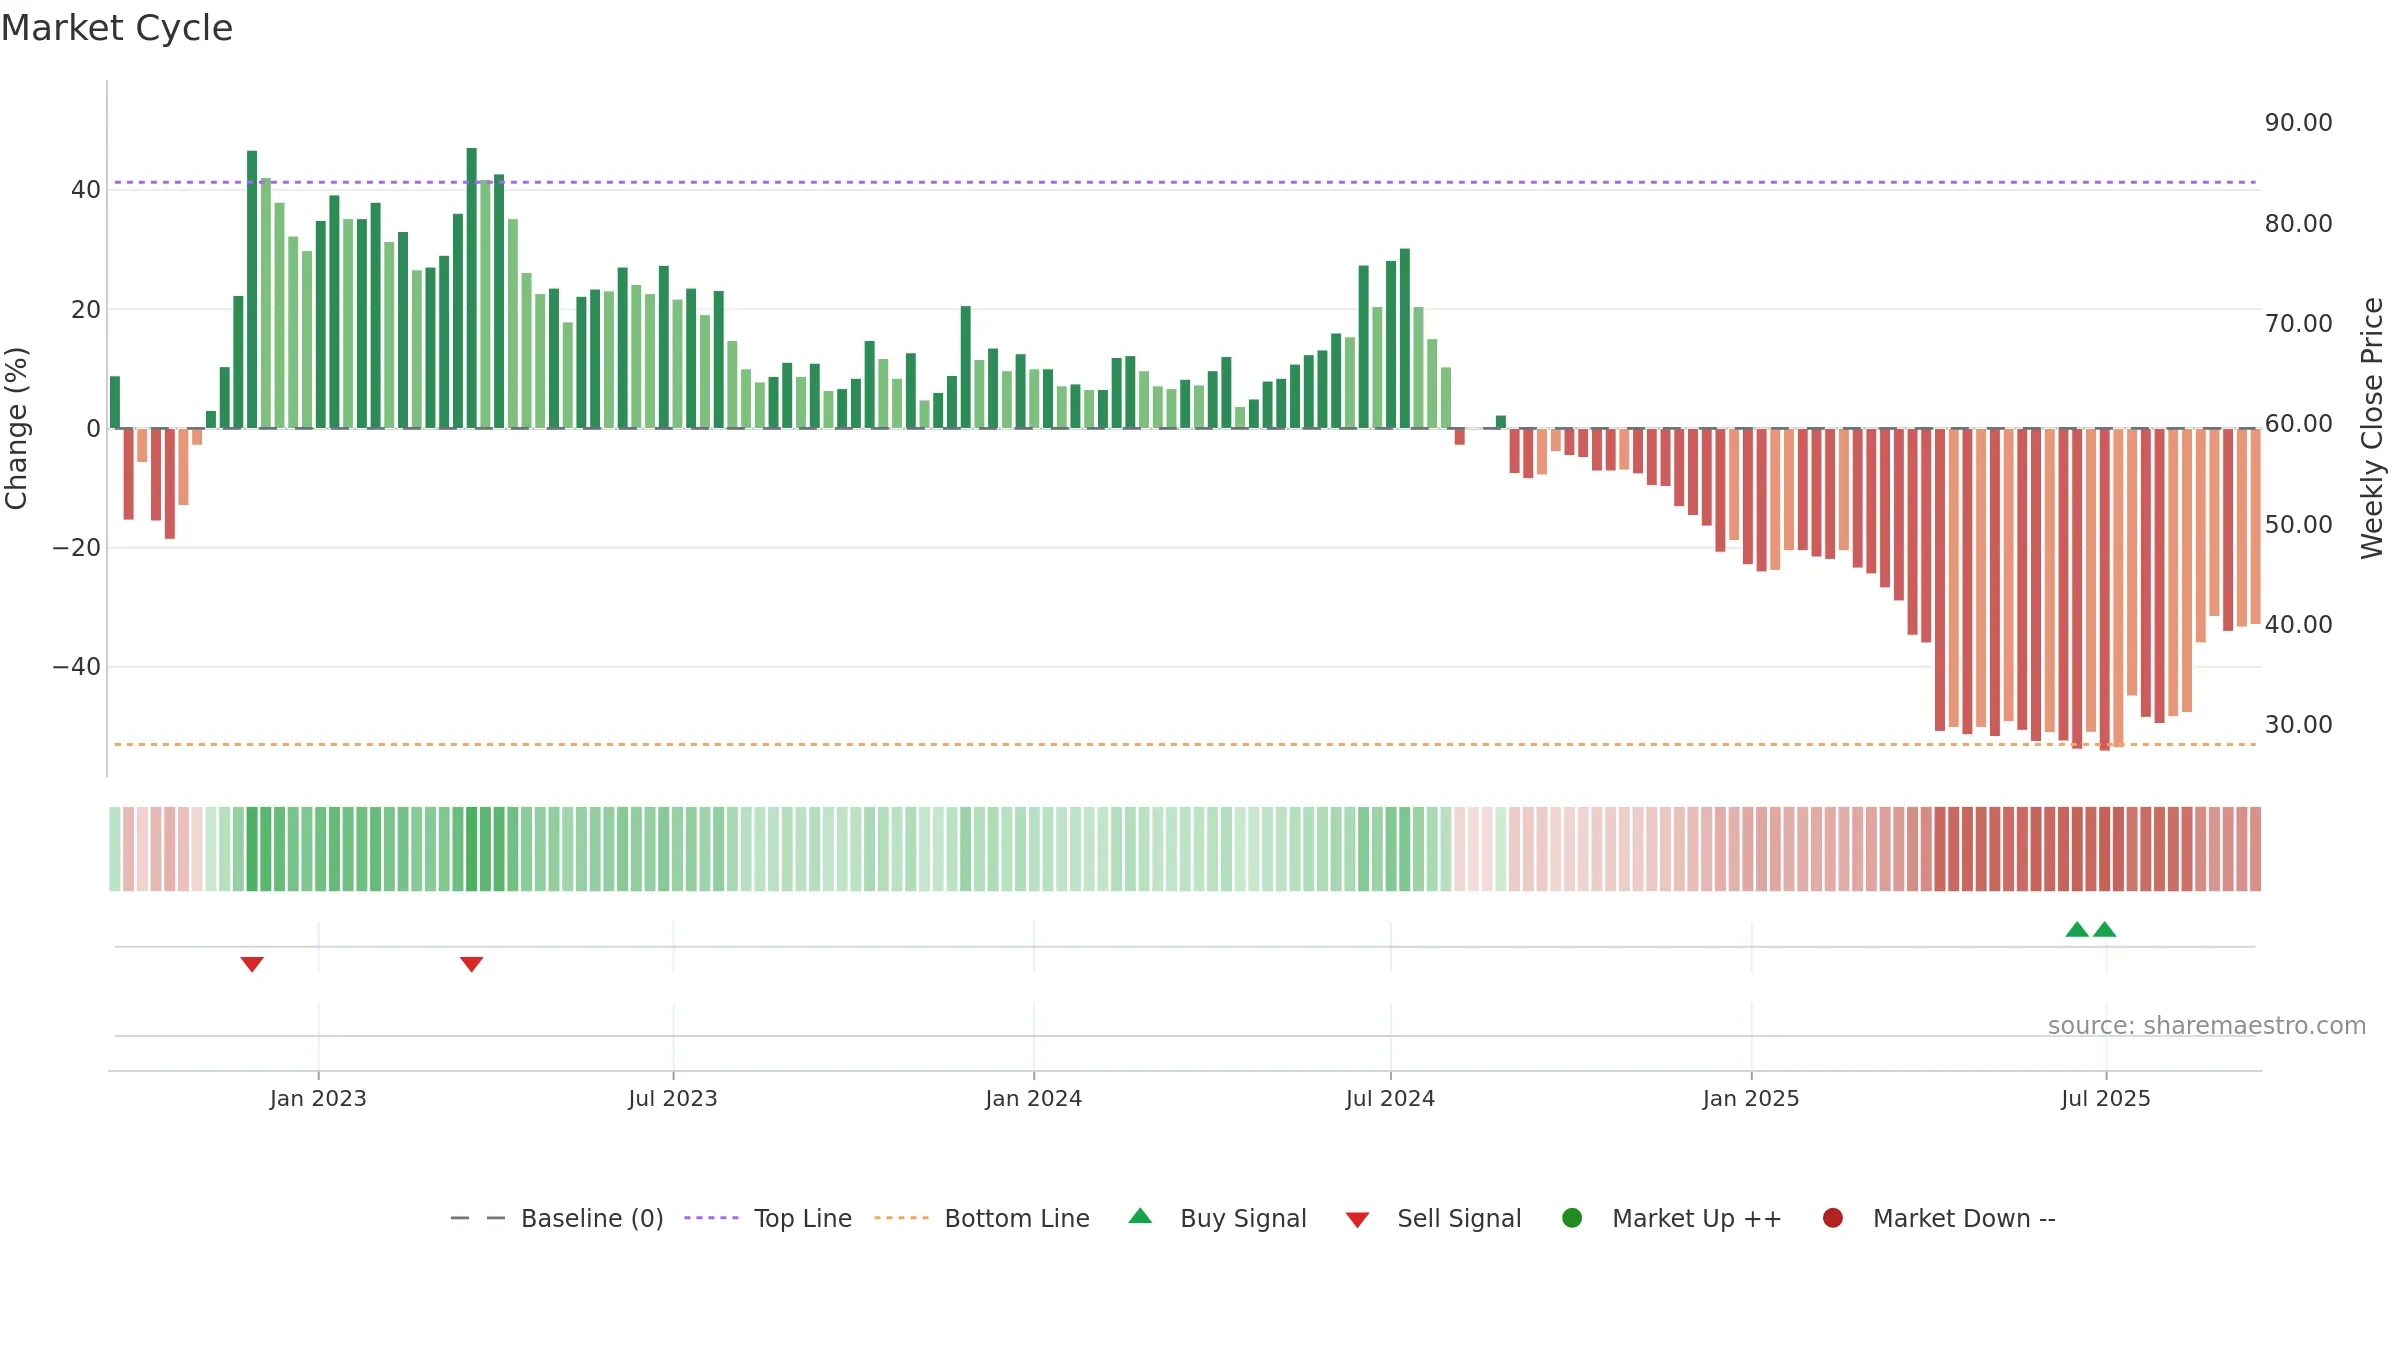This screenshot has height=1350, width=2400.
Task: Click the 0 tick on the Change axis
Action: (93, 428)
